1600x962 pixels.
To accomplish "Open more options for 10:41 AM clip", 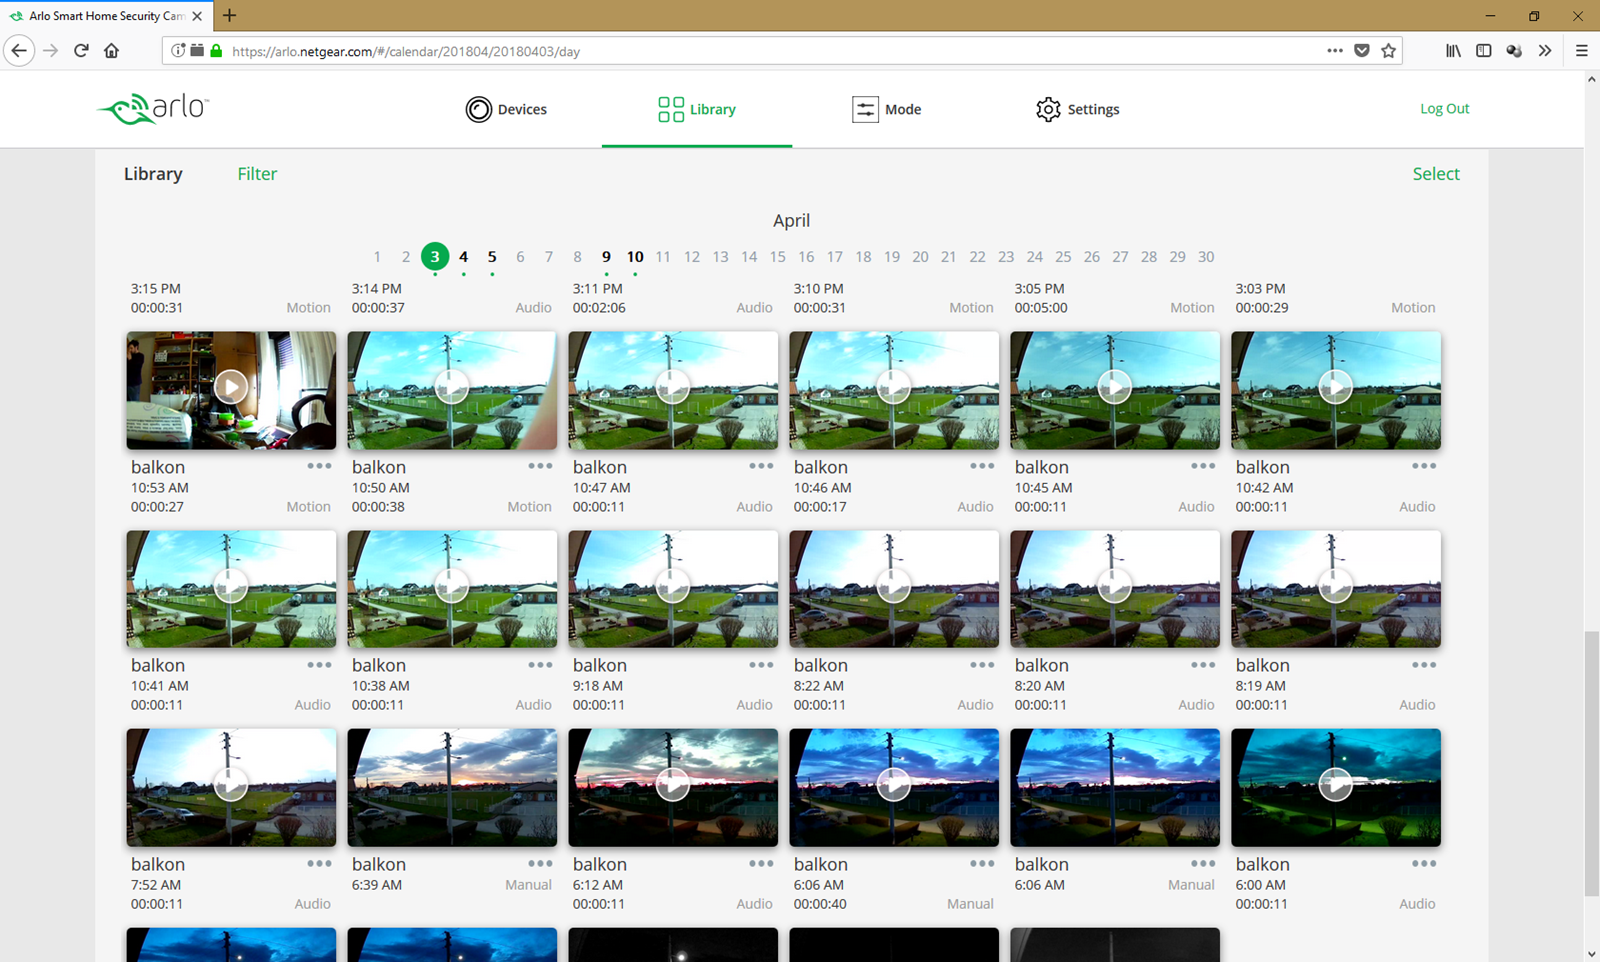I will tap(319, 665).
